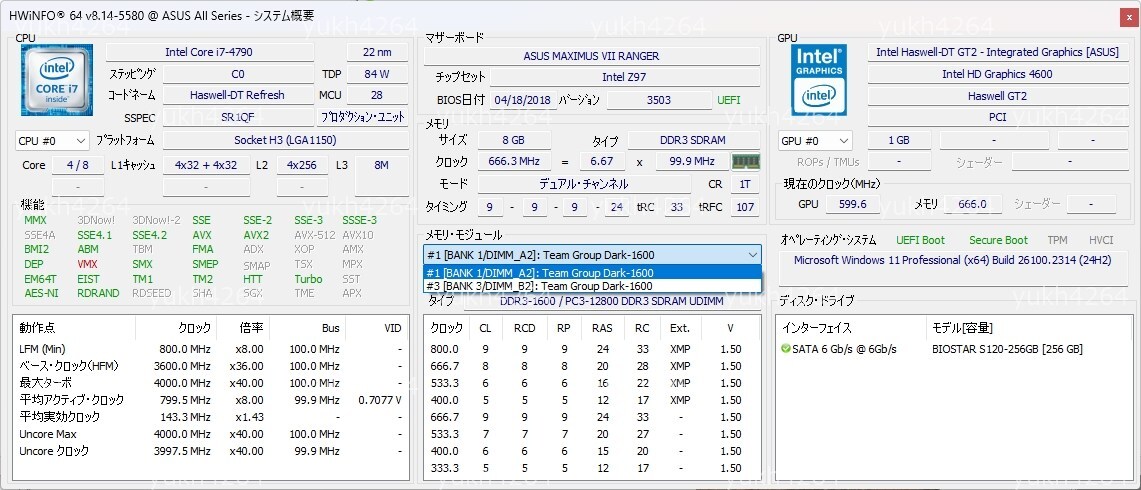Click the GPU clock 599.6 value
The width and height of the screenshot is (1141, 490).
coord(852,205)
